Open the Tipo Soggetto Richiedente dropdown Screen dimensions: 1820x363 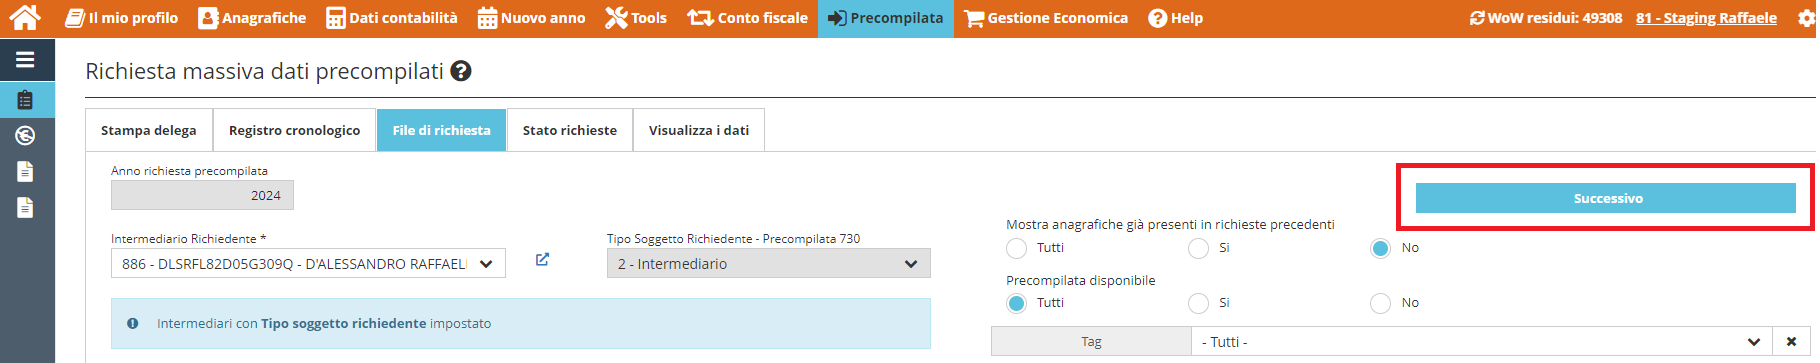pyautogui.click(x=768, y=264)
